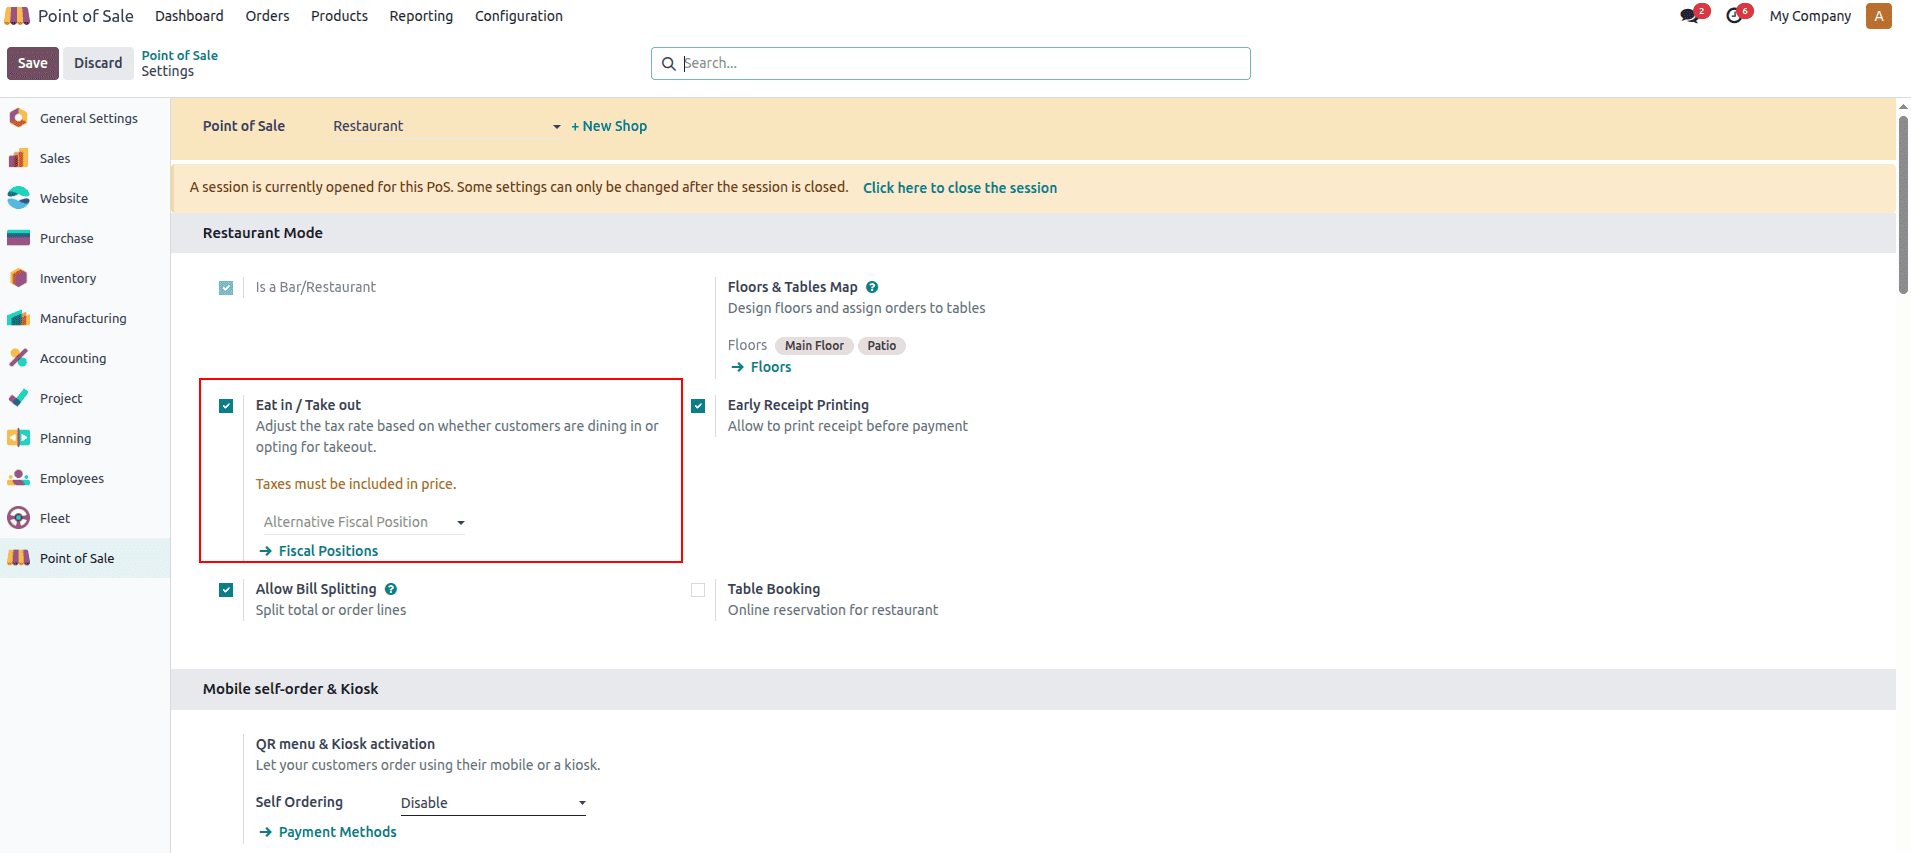
Task: Open Planning settings in the sidebar
Action: coord(85,438)
